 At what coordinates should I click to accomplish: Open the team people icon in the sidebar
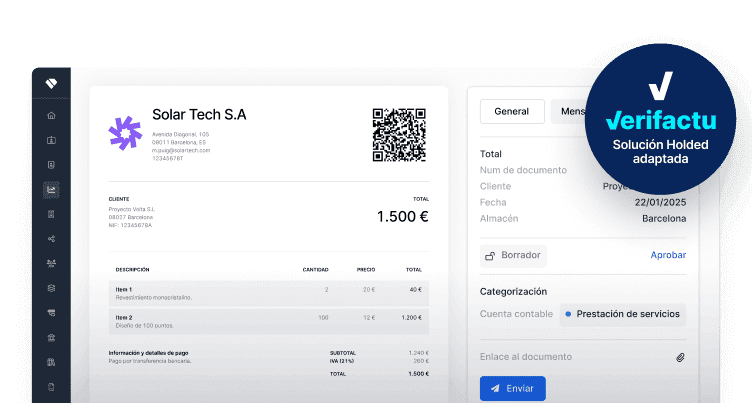51,263
